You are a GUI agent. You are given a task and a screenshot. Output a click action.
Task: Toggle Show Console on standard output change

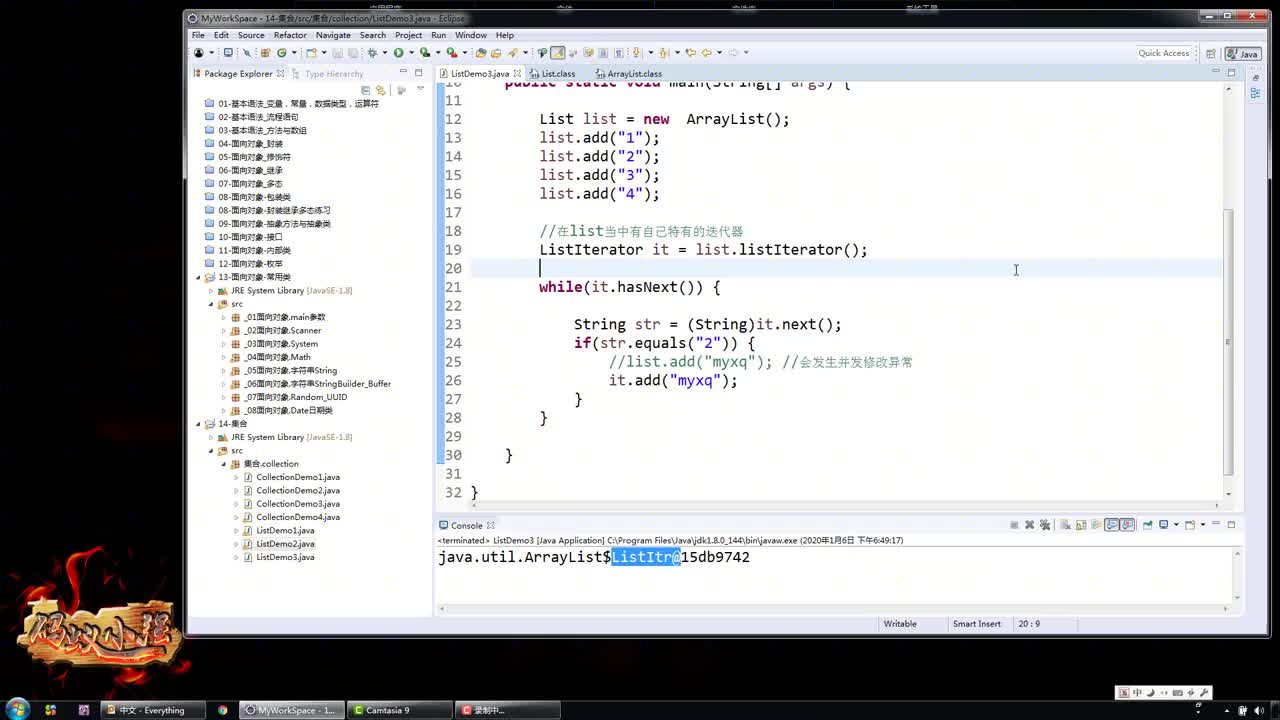[1111, 525]
